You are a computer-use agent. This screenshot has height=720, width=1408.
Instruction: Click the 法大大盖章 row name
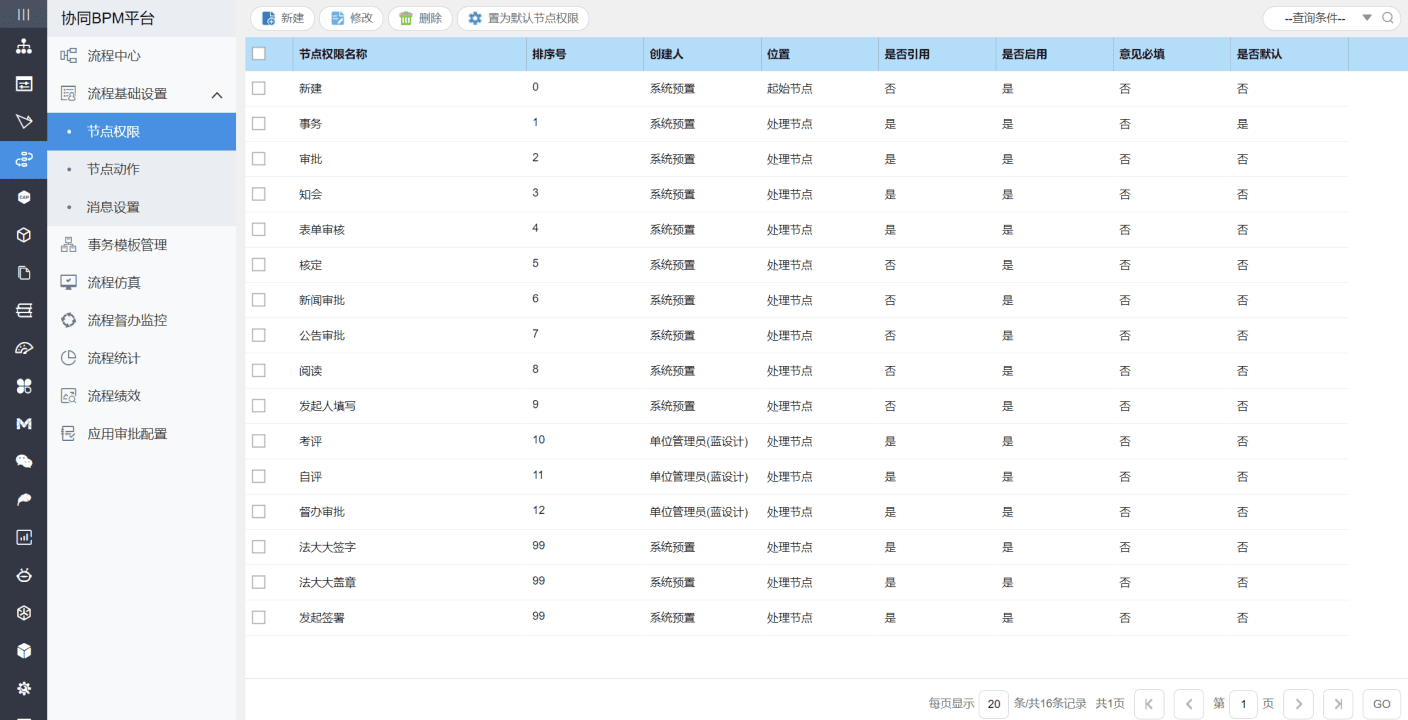pos(327,582)
